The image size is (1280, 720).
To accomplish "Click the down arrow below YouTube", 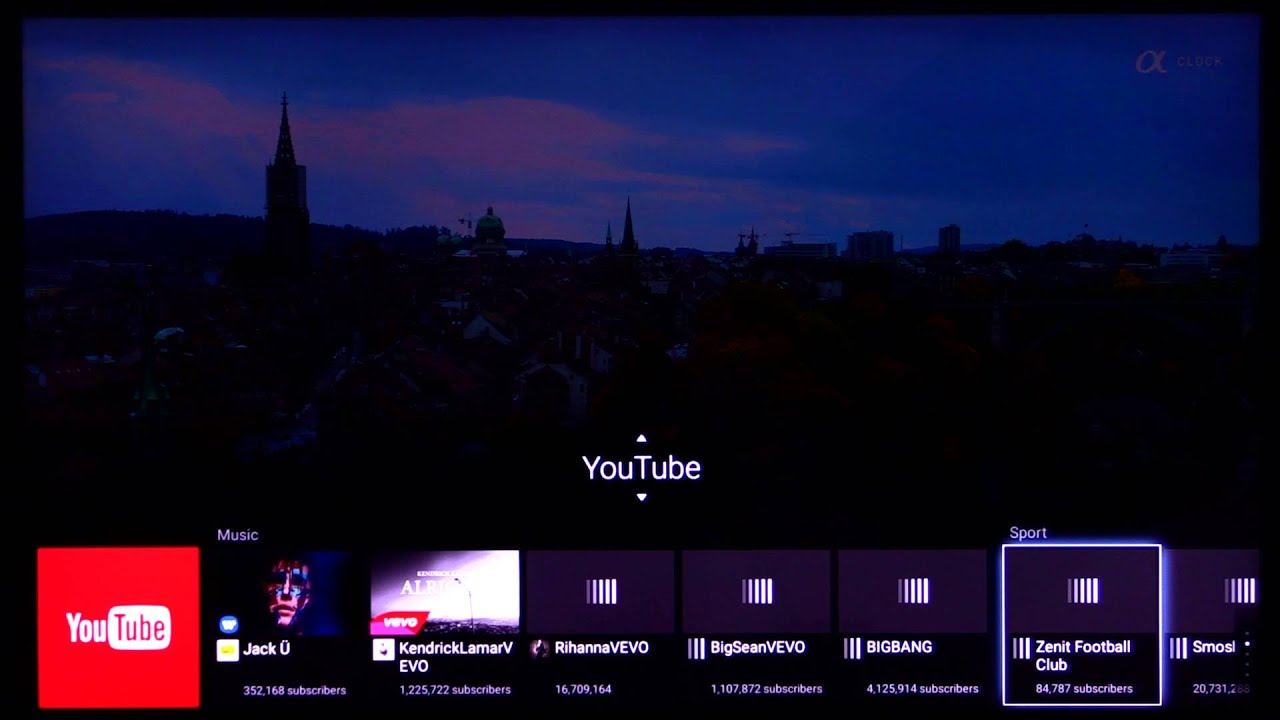I will 641,497.
